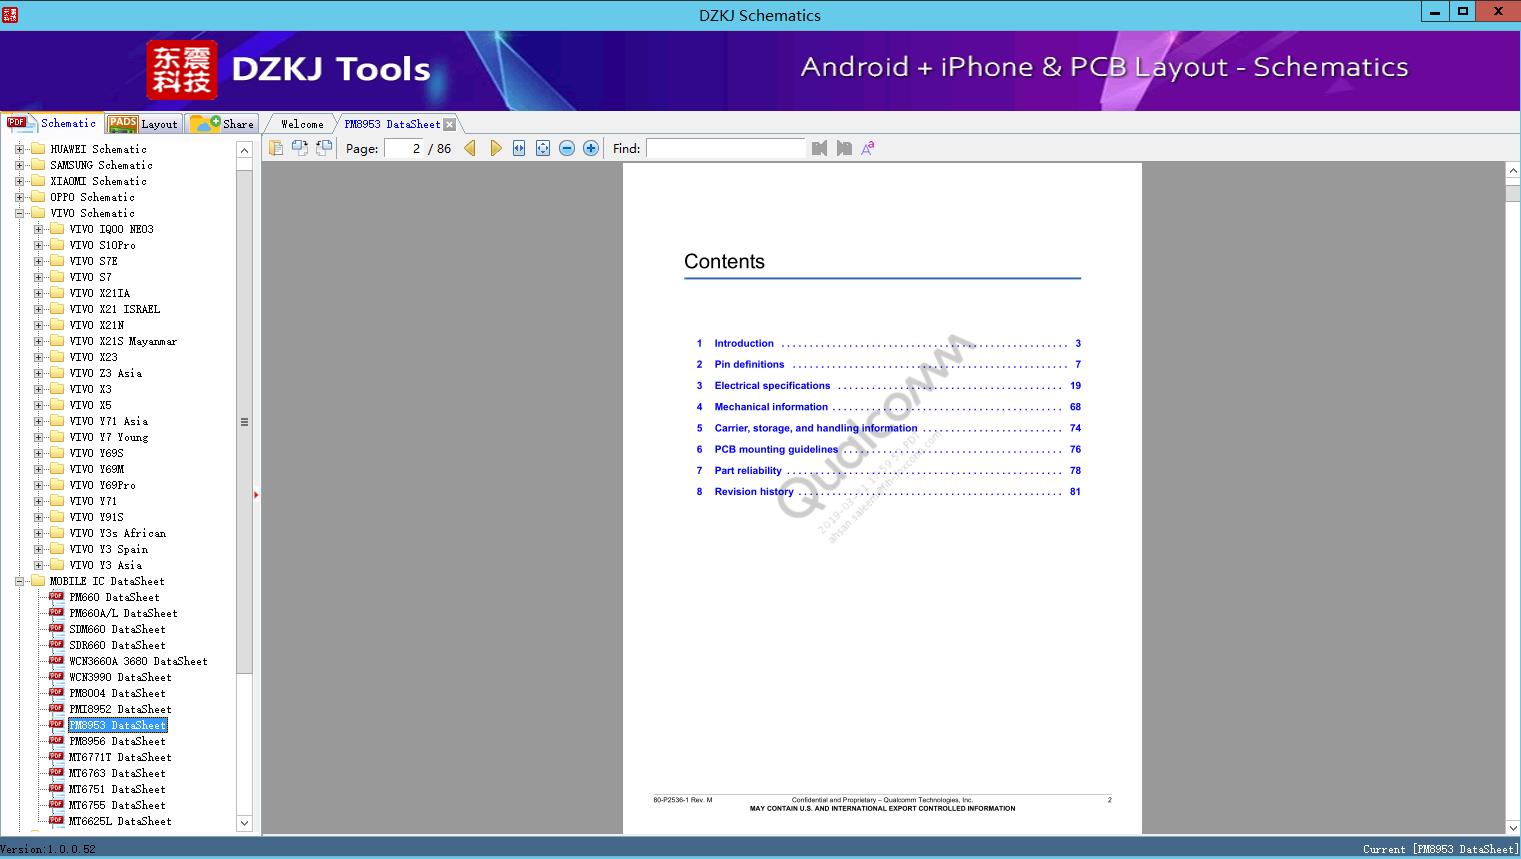Go to previous page arrow
1521x859 pixels.
pos(470,148)
